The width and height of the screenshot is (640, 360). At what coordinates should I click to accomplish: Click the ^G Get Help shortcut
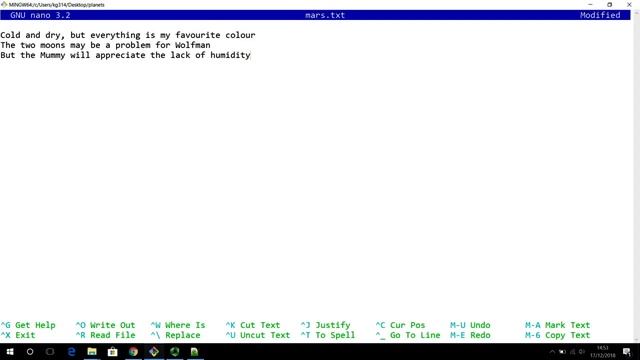[x=28, y=325]
